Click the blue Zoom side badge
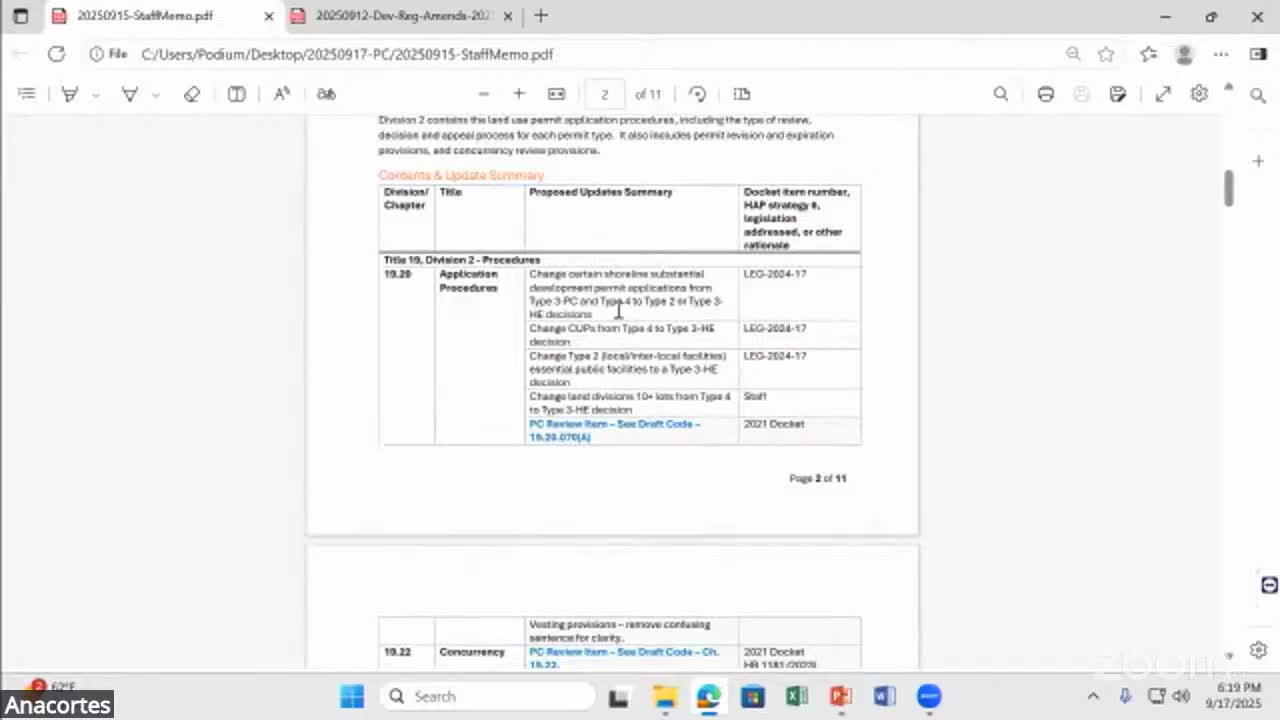The image size is (1280, 720). (1269, 585)
